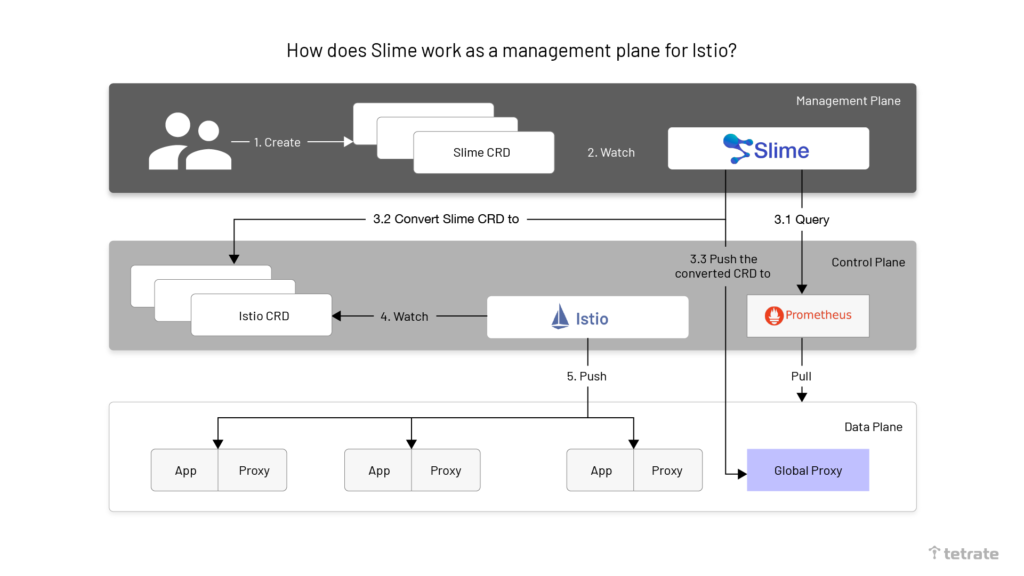Screen dimensions: 1024x576
Task: Click the rightmost App box
Action: (601, 470)
